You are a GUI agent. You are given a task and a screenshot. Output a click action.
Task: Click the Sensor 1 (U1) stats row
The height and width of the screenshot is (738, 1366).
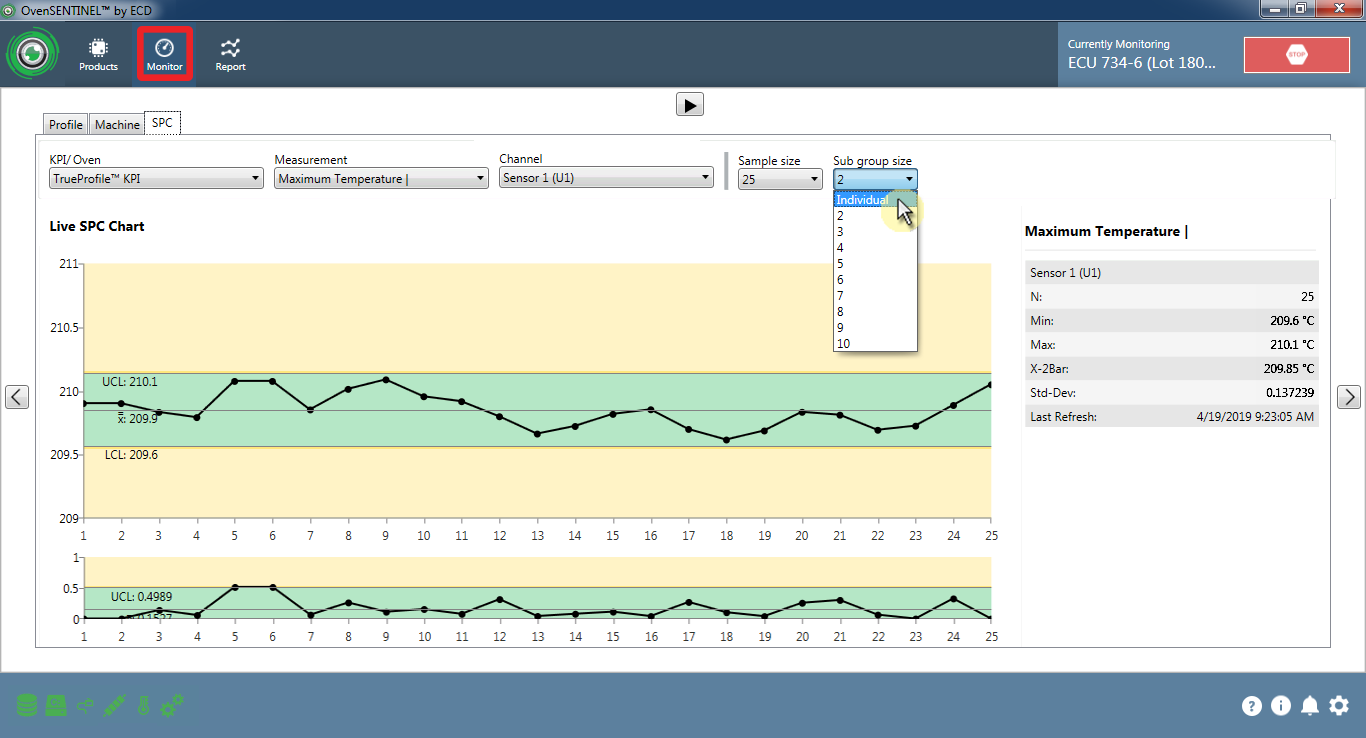point(1172,272)
